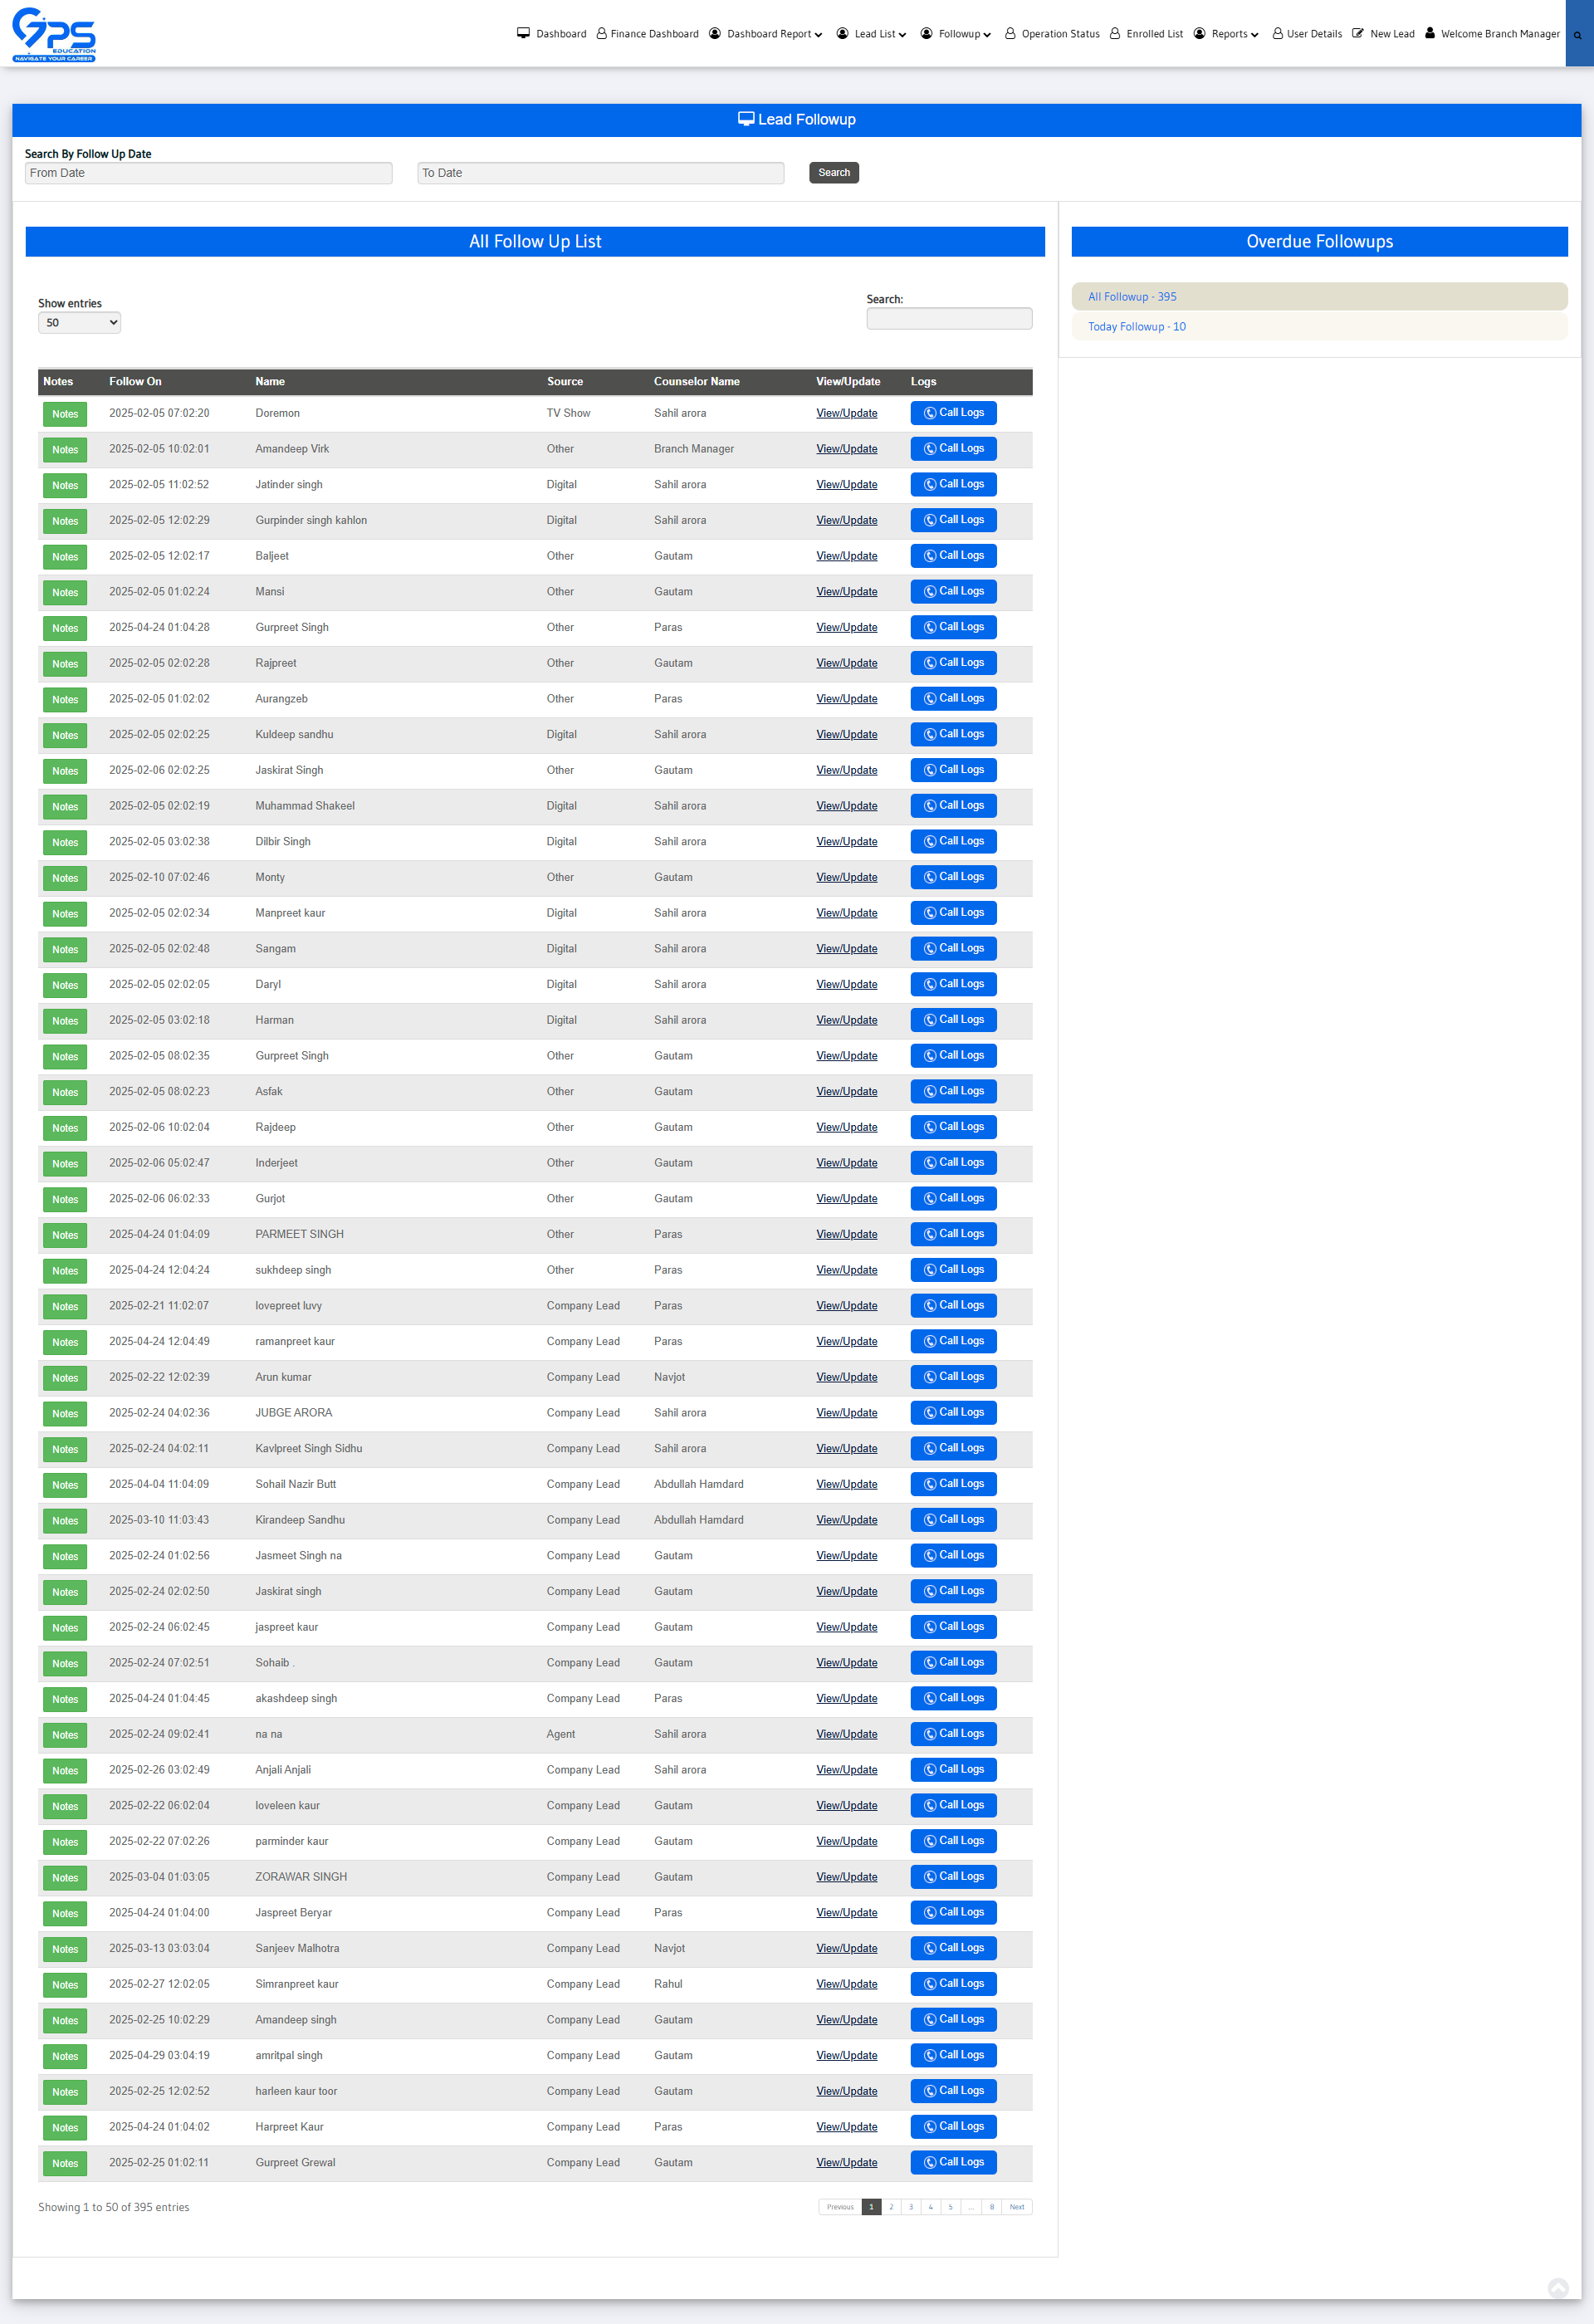This screenshot has width=1594, height=2324.
Task: Open Call Logs for Manpreet kaur
Action: point(953,913)
